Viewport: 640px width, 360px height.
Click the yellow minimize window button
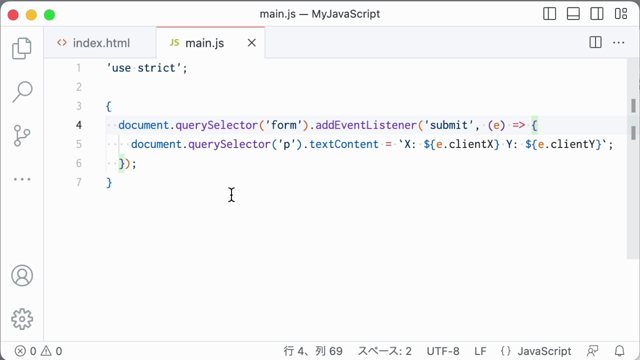[31, 15]
